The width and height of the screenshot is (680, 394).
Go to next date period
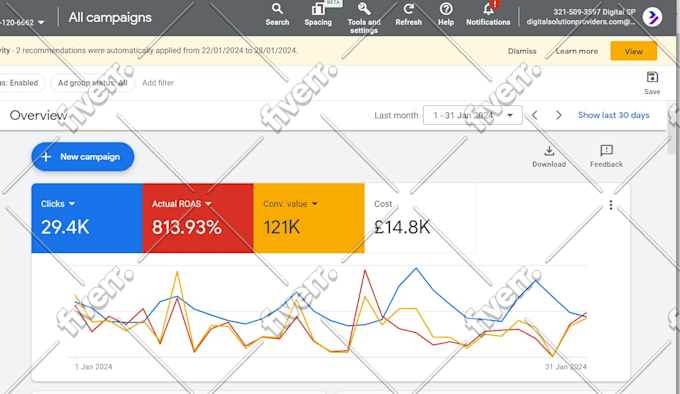[559, 115]
